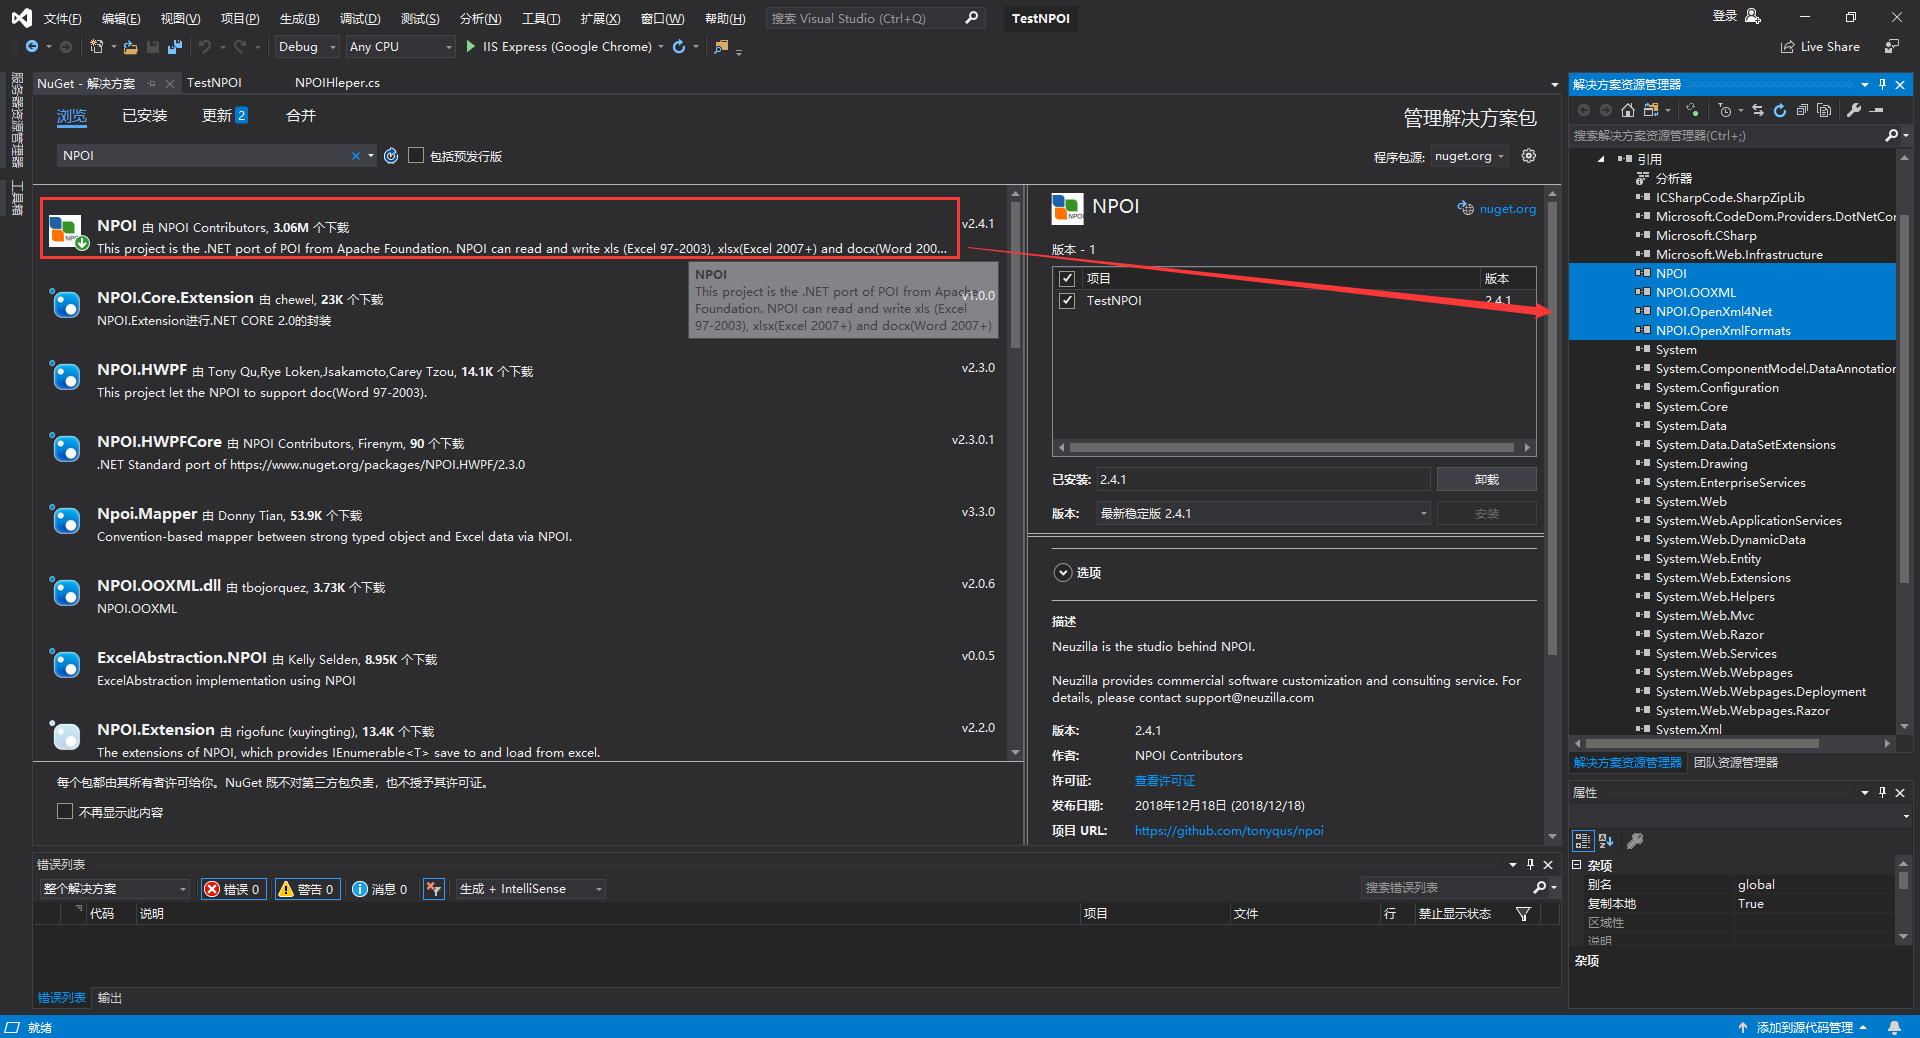Click the 卸载 uninstall button
The image size is (1920, 1038).
coord(1486,480)
